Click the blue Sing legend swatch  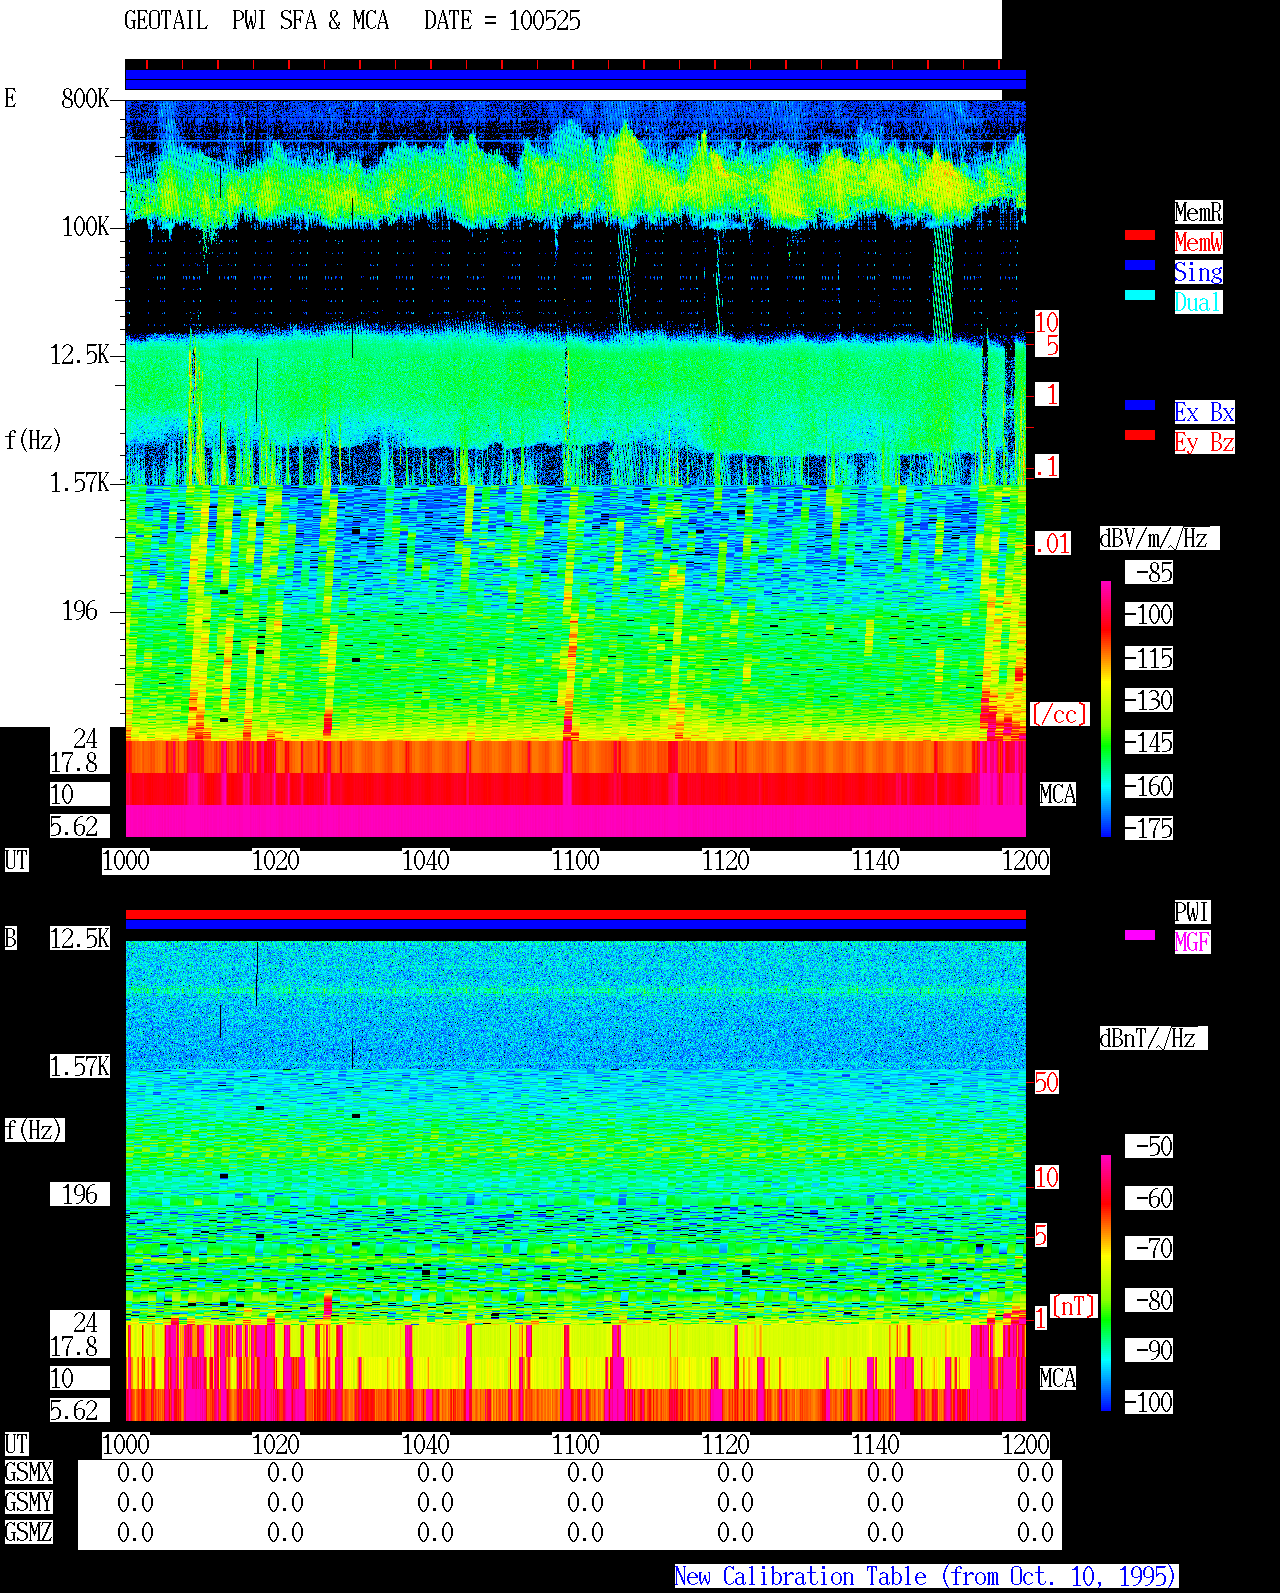[x=1140, y=265]
